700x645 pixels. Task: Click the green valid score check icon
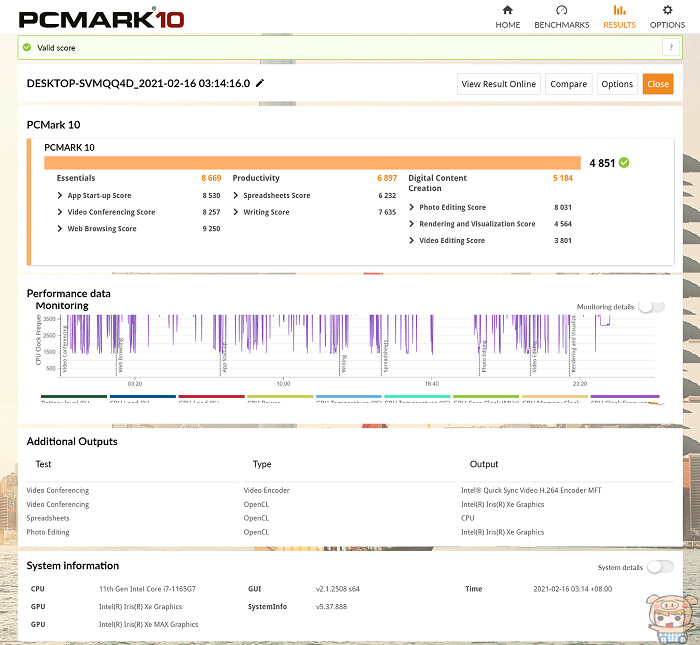pos(27,47)
